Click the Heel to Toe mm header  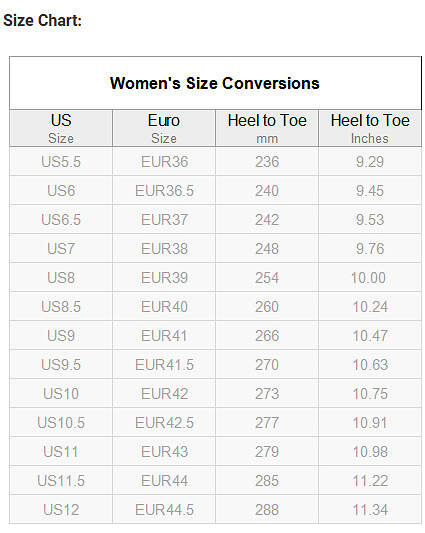pos(267,128)
